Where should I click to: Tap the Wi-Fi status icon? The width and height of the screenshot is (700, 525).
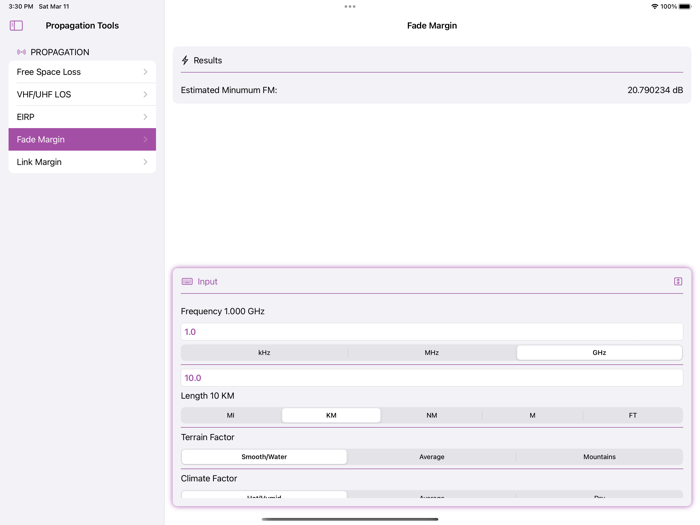coord(654,7)
